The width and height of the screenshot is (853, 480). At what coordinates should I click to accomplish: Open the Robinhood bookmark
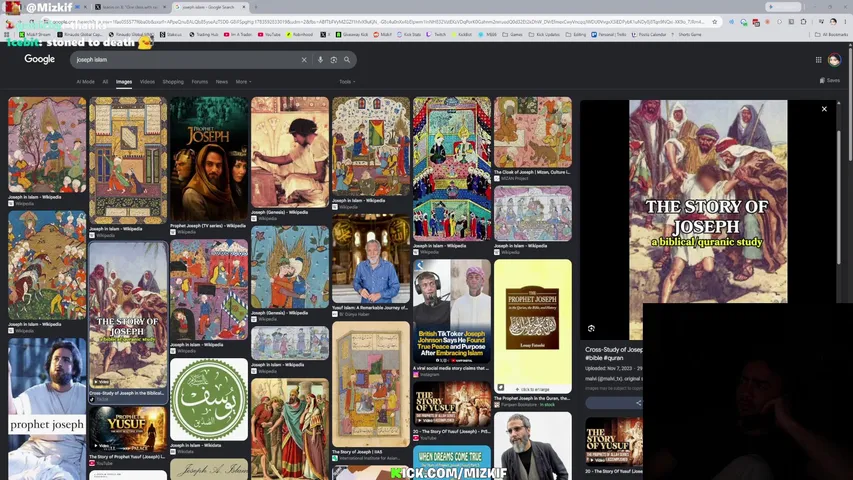point(300,34)
